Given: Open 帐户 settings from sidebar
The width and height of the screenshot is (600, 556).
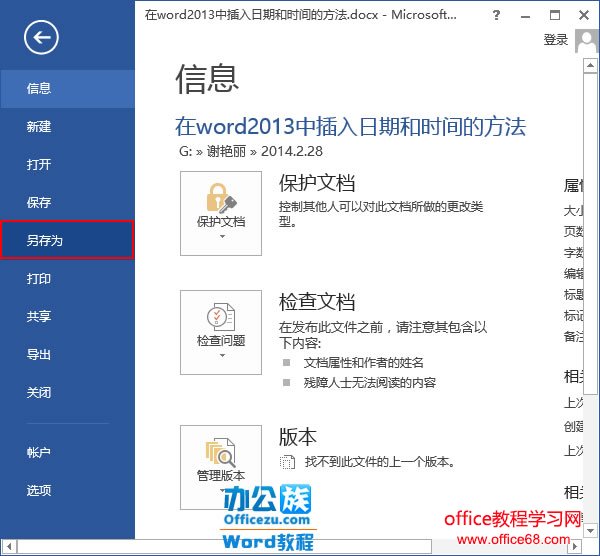Looking at the screenshot, I should [67, 453].
